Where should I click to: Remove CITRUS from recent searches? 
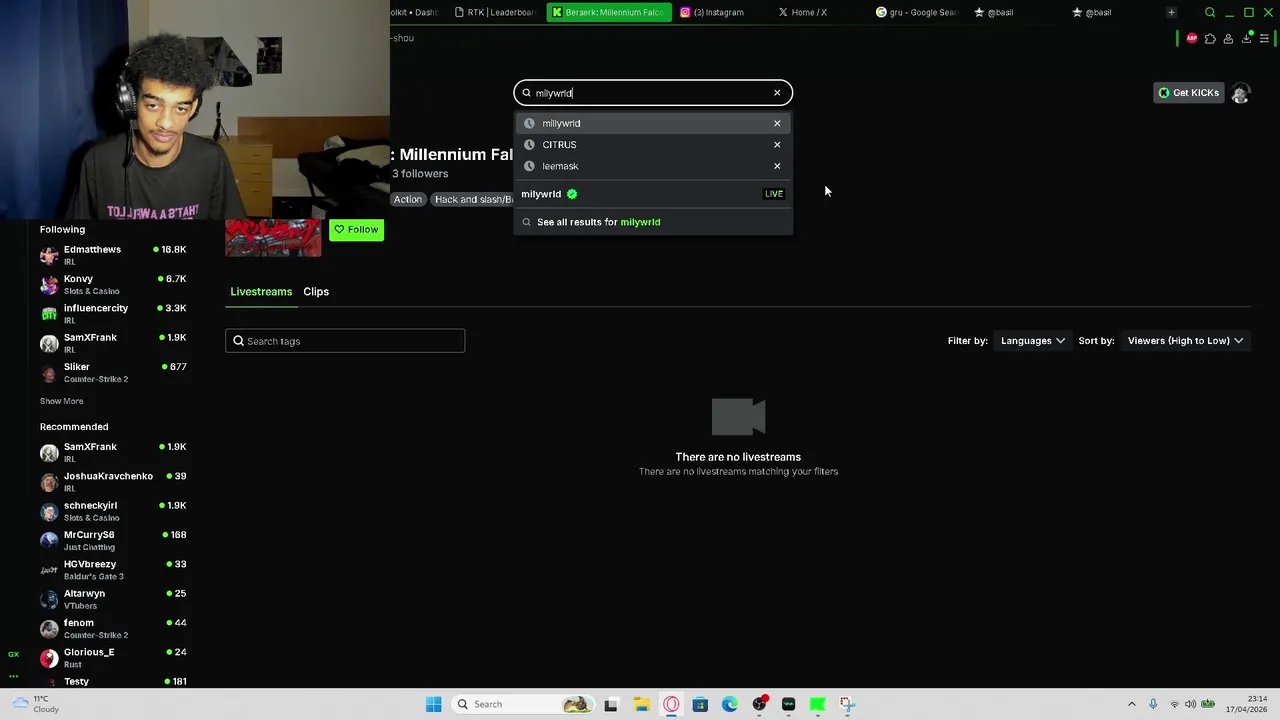777,145
